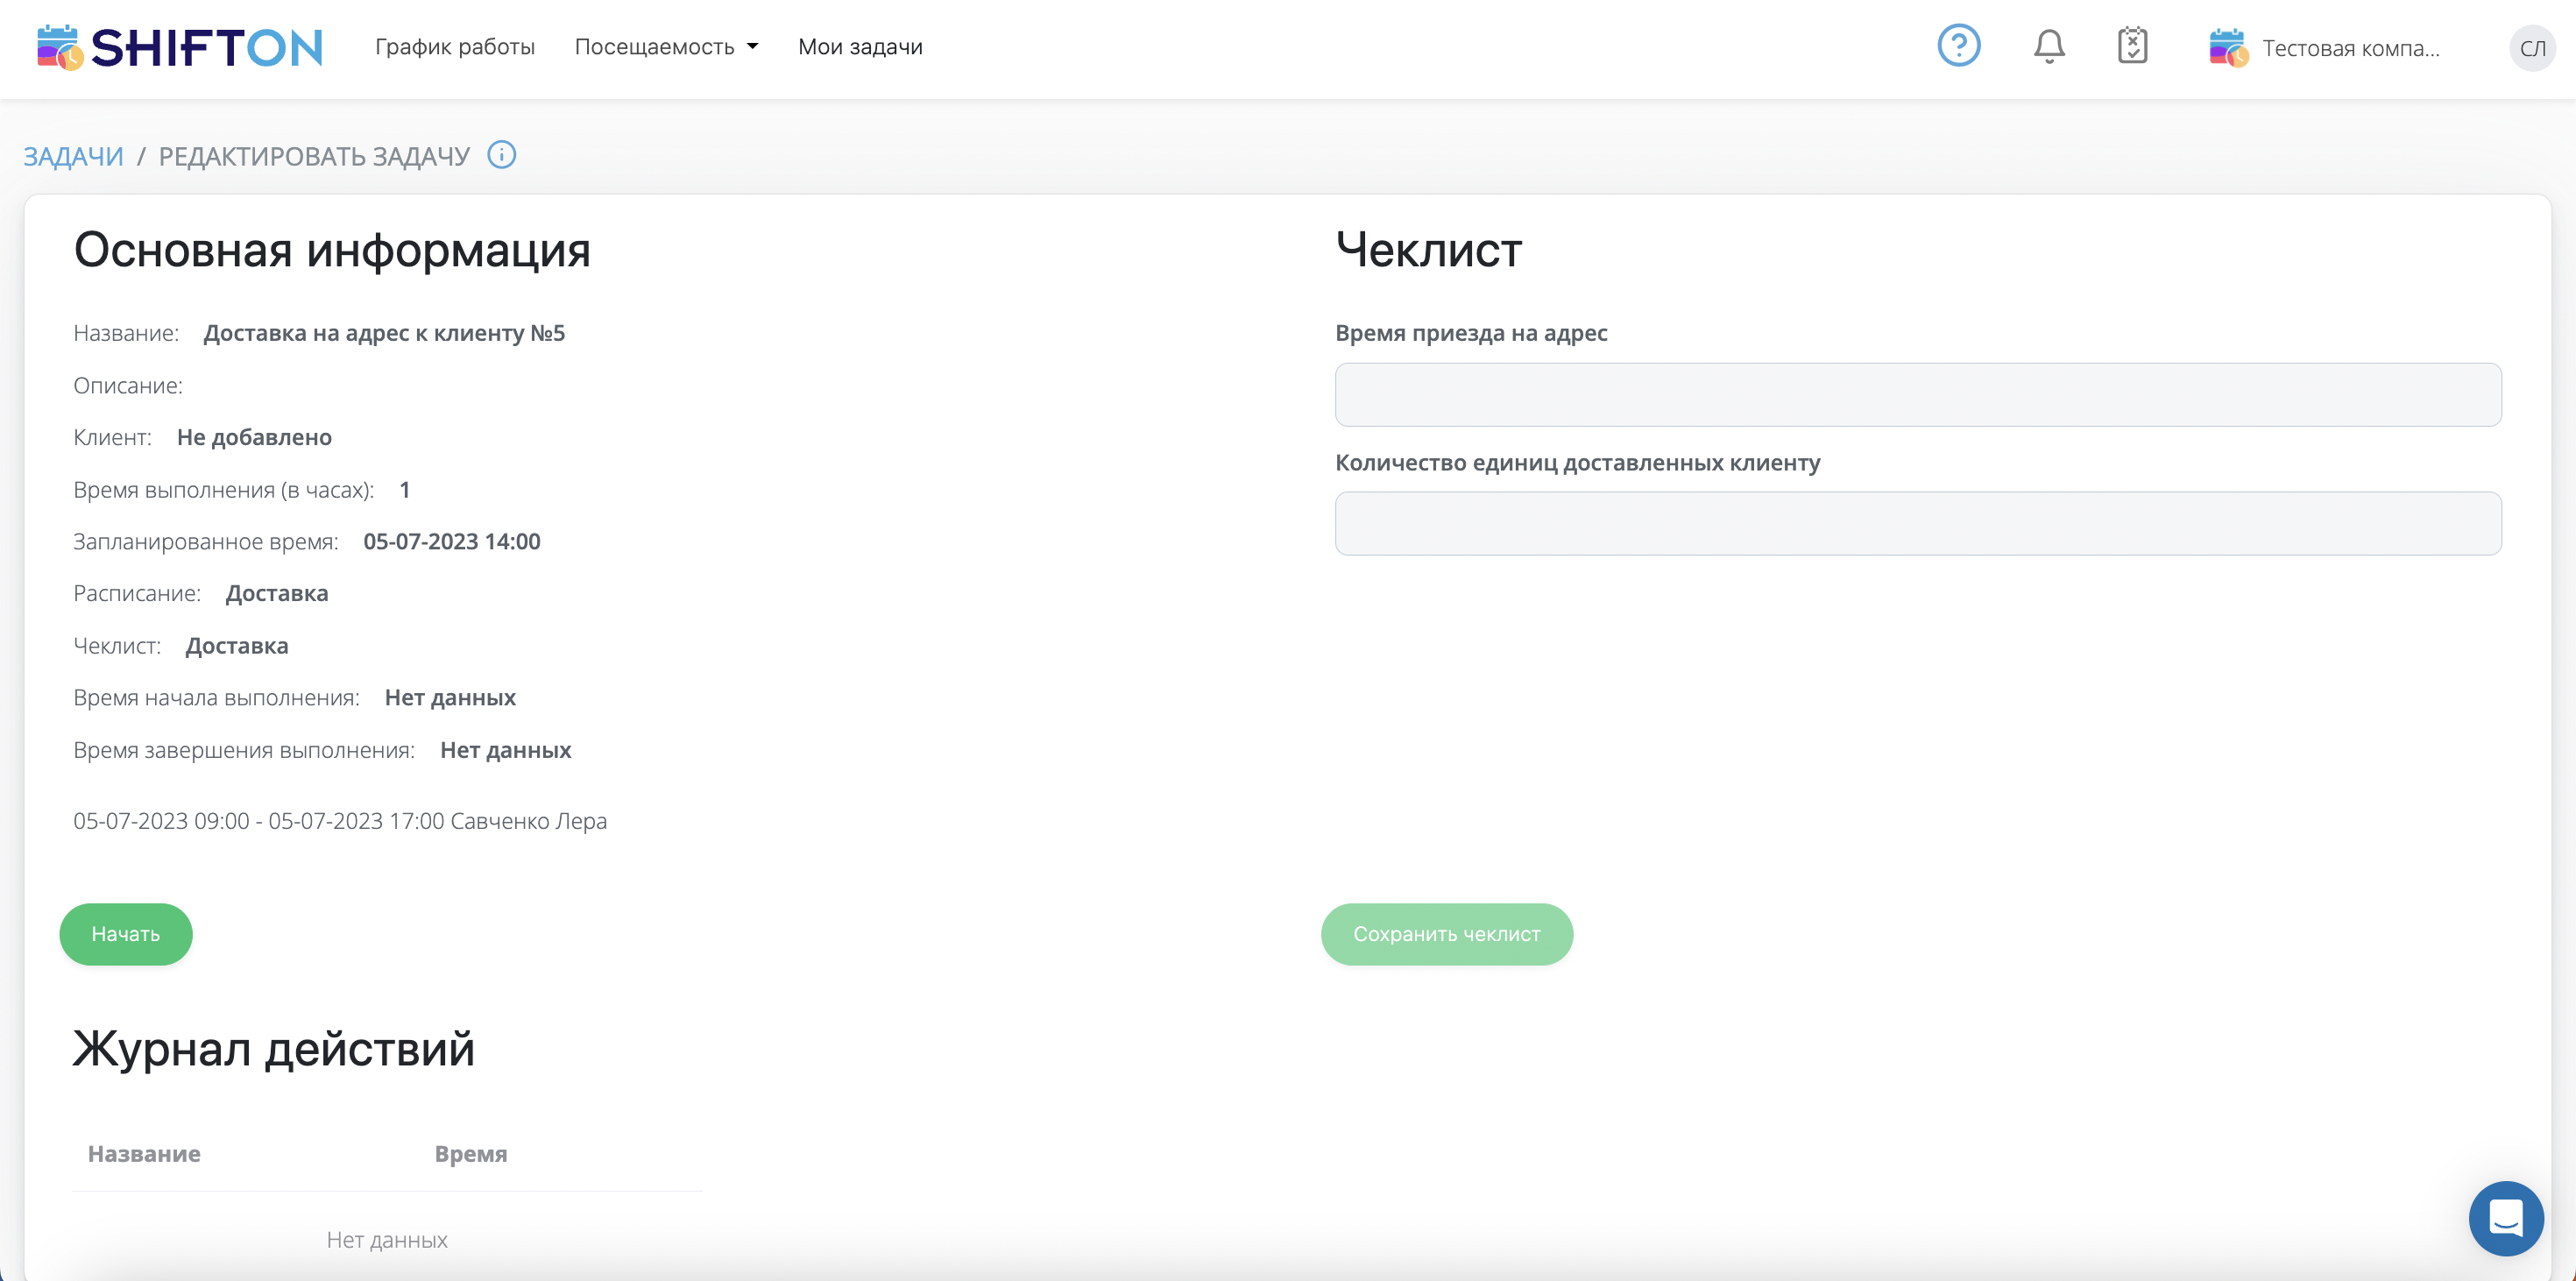Open the help question mark icon
Image resolution: width=2576 pixels, height=1281 pixels.
[1958, 46]
